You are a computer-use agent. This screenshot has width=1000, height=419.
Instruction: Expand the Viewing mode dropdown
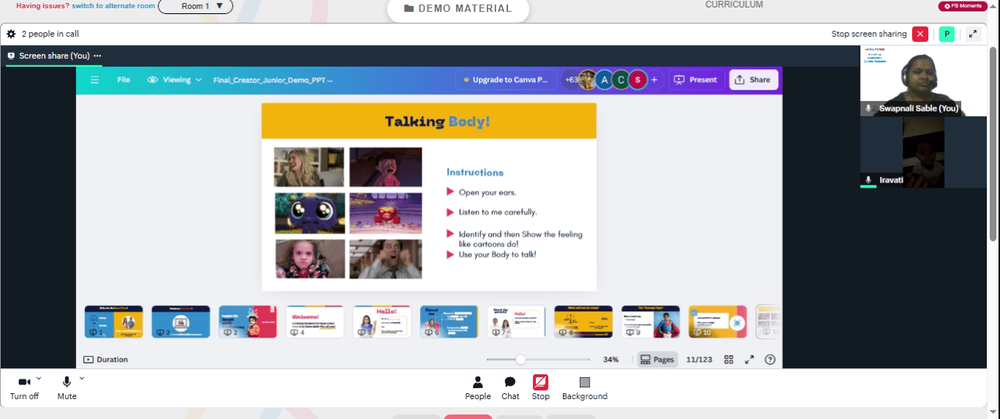point(174,80)
